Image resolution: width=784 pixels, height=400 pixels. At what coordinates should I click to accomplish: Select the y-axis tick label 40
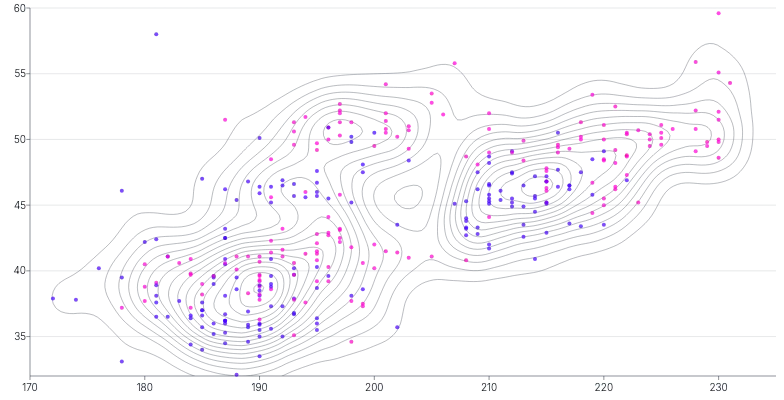pyautogui.click(x=19, y=270)
